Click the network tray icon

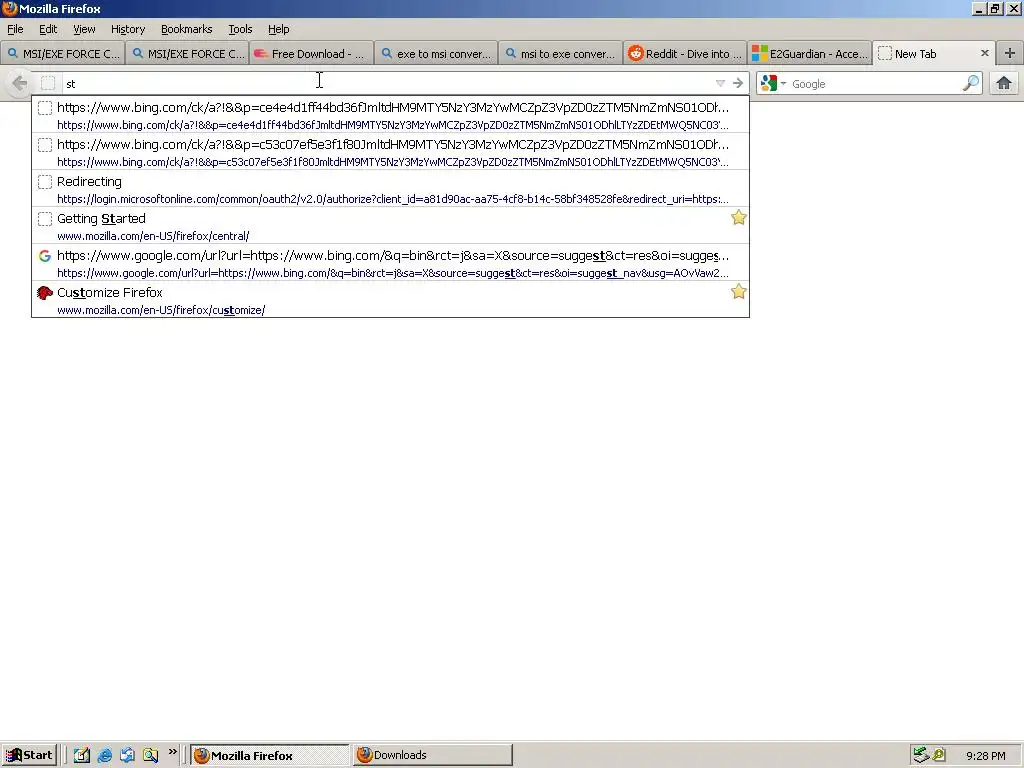921,755
